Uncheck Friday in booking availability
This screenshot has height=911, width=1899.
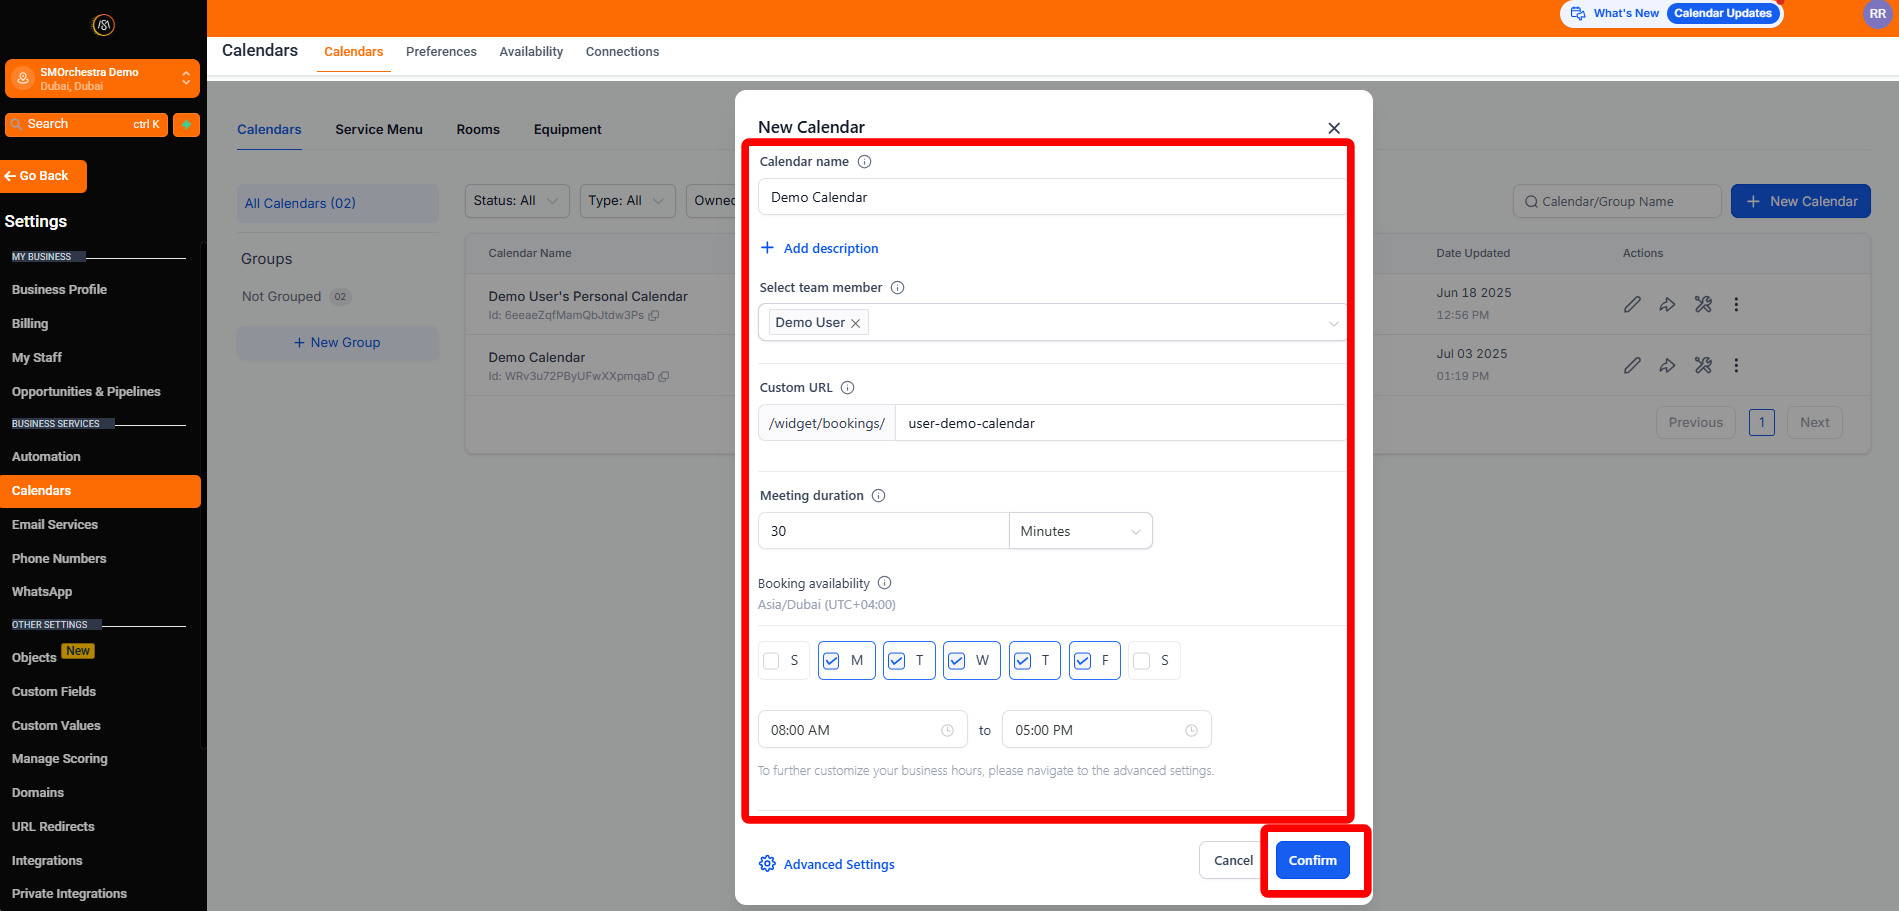point(1081,660)
